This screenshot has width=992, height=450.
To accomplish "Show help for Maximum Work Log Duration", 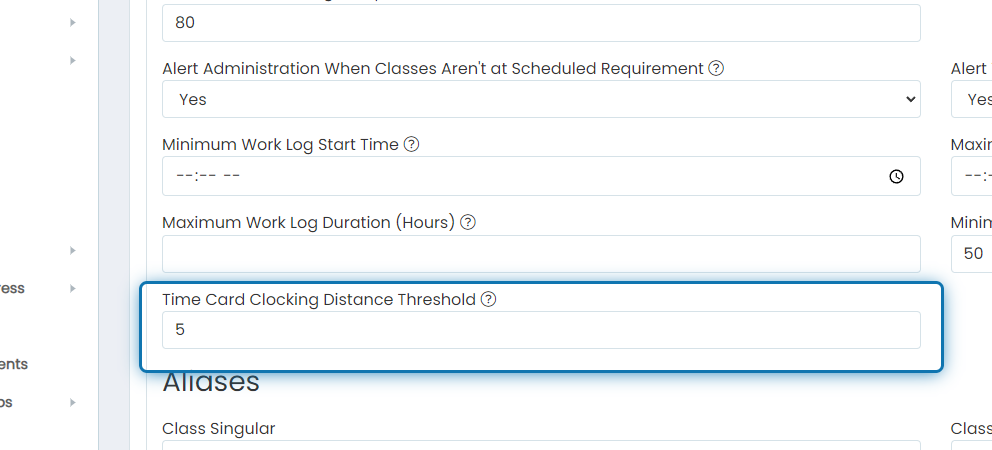I will (x=468, y=223).
